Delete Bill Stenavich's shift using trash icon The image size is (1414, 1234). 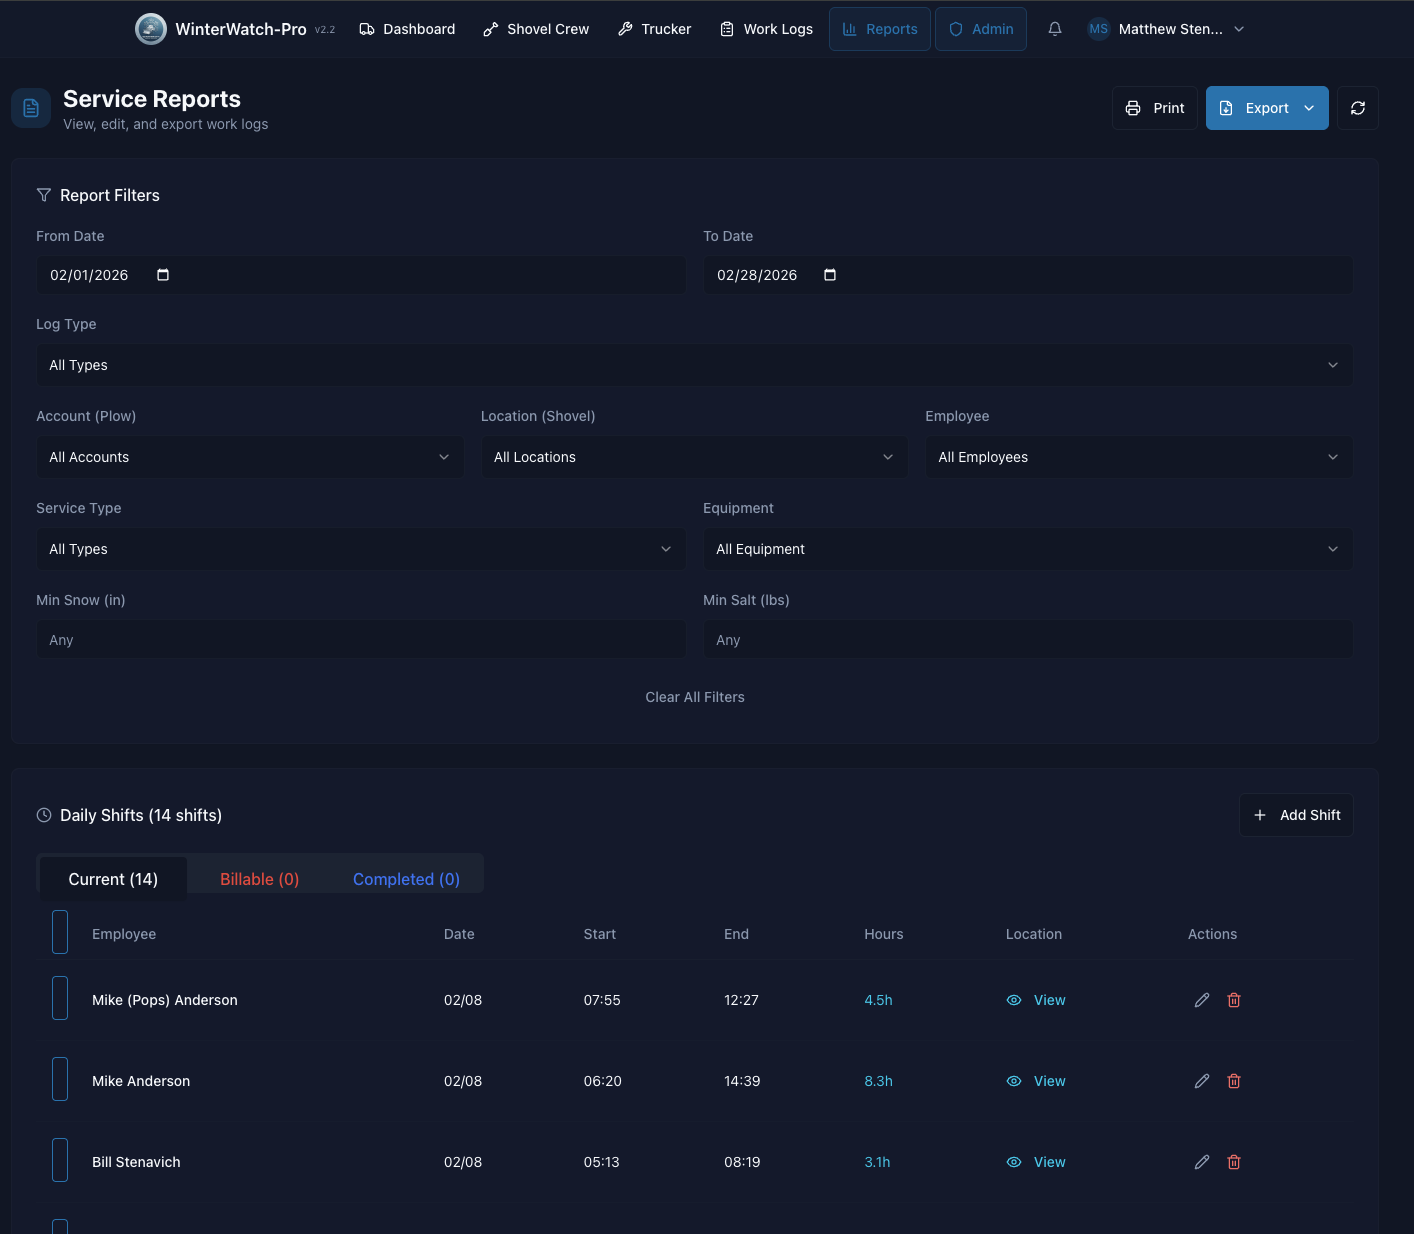click(x=1234, y=1162)
